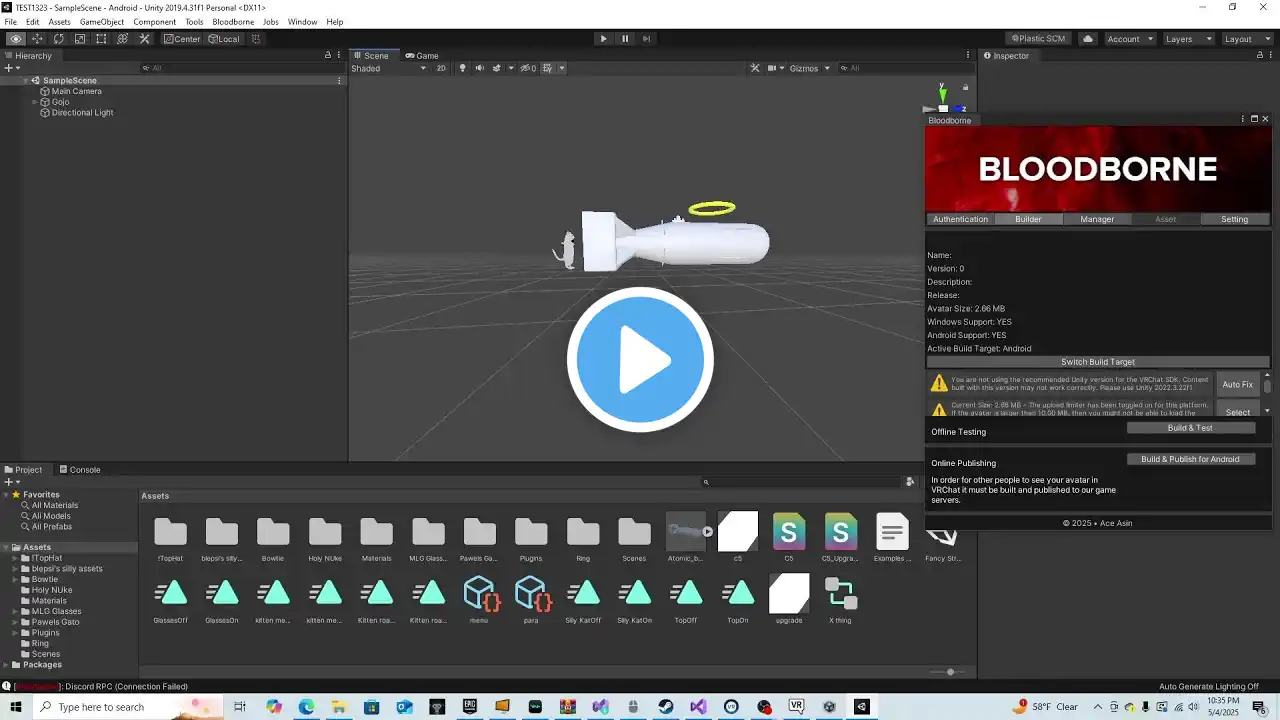
Task: Open the Gizmos dropdown
Action: click(808, 68)
